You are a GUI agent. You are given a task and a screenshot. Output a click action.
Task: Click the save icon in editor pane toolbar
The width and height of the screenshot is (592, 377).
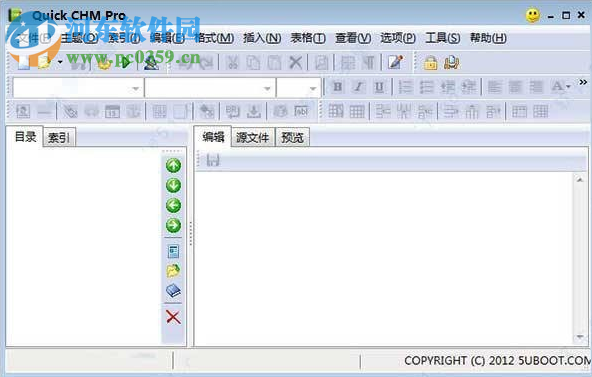[213, 160]
